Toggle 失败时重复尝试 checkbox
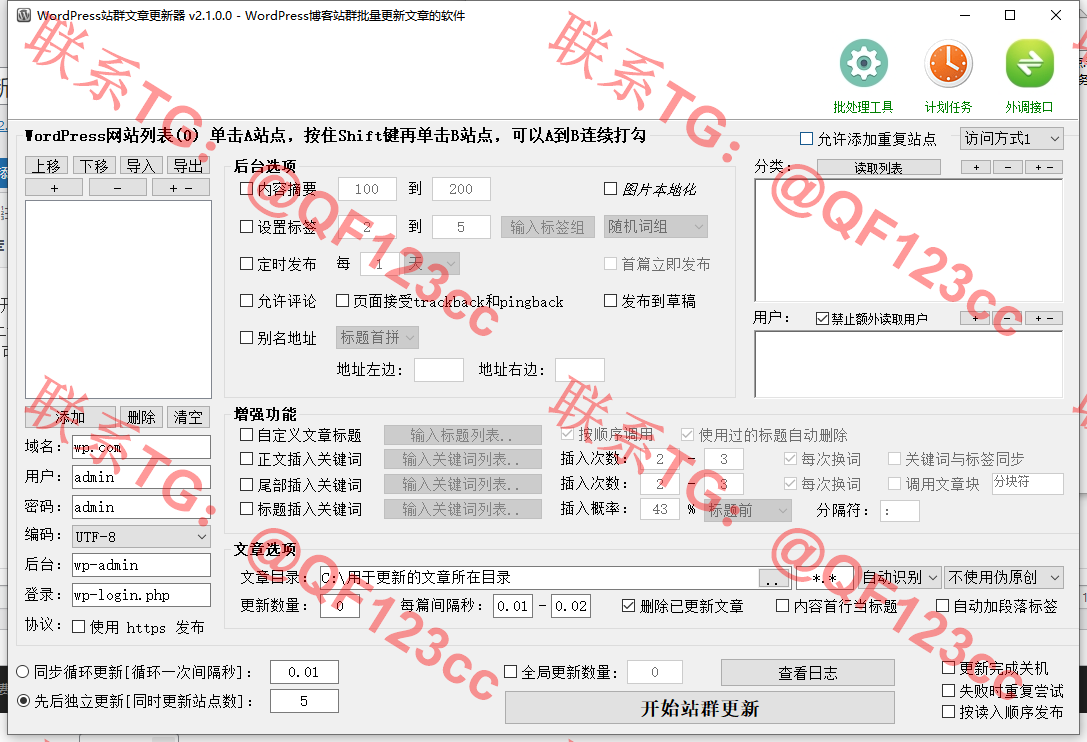 point(948,691)
